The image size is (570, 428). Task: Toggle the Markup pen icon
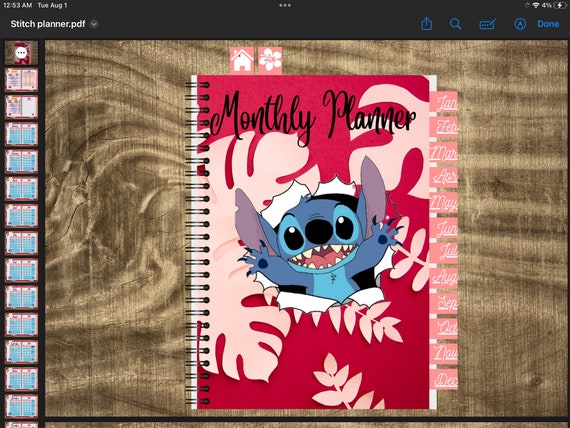[x=520, y=24]
